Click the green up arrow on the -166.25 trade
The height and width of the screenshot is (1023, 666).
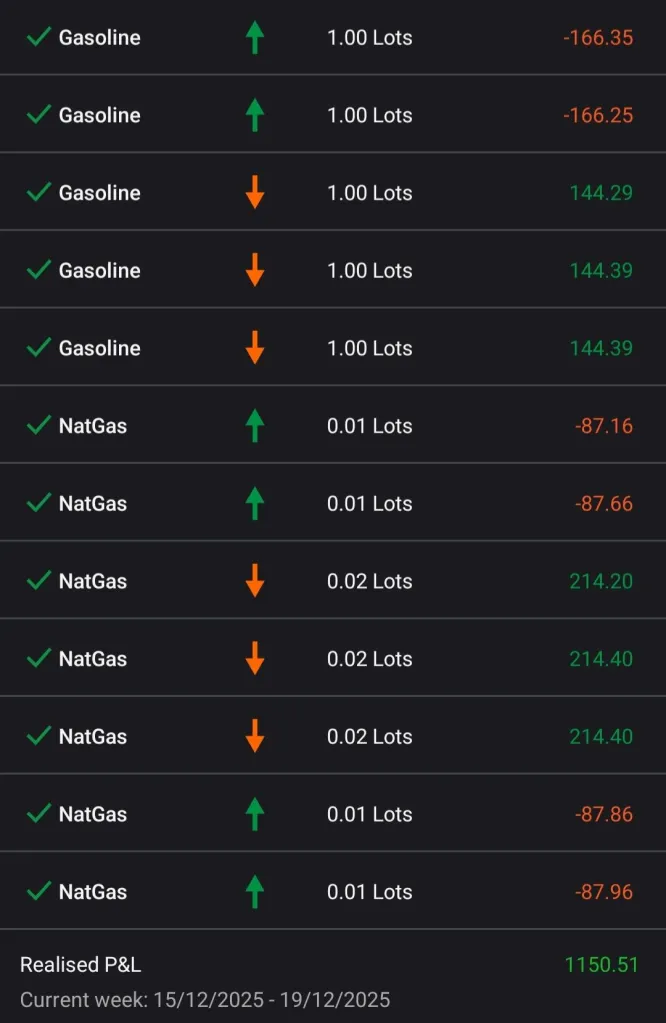[x=255, y=115]
